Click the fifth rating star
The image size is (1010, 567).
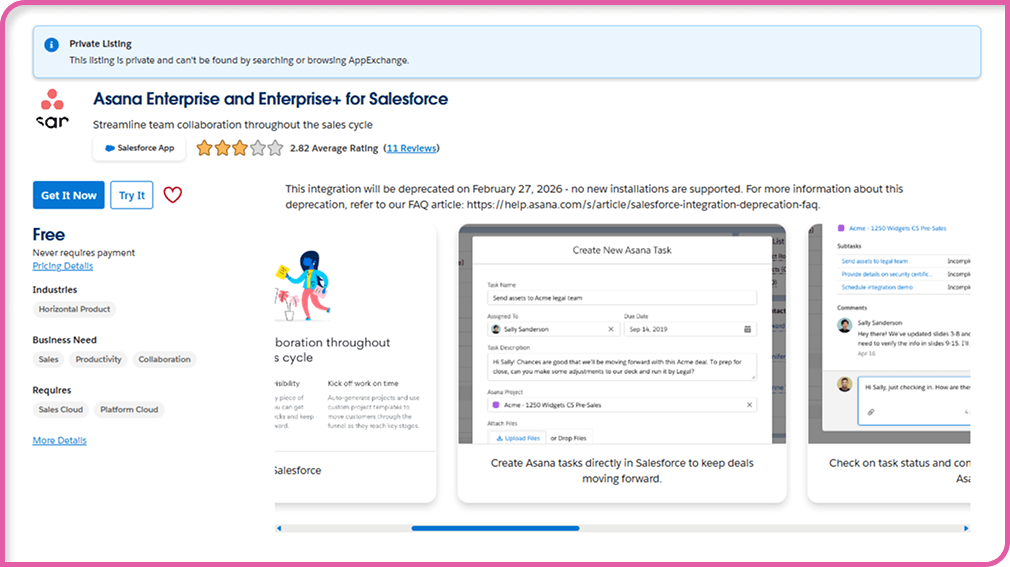click(x=276, y=148)
